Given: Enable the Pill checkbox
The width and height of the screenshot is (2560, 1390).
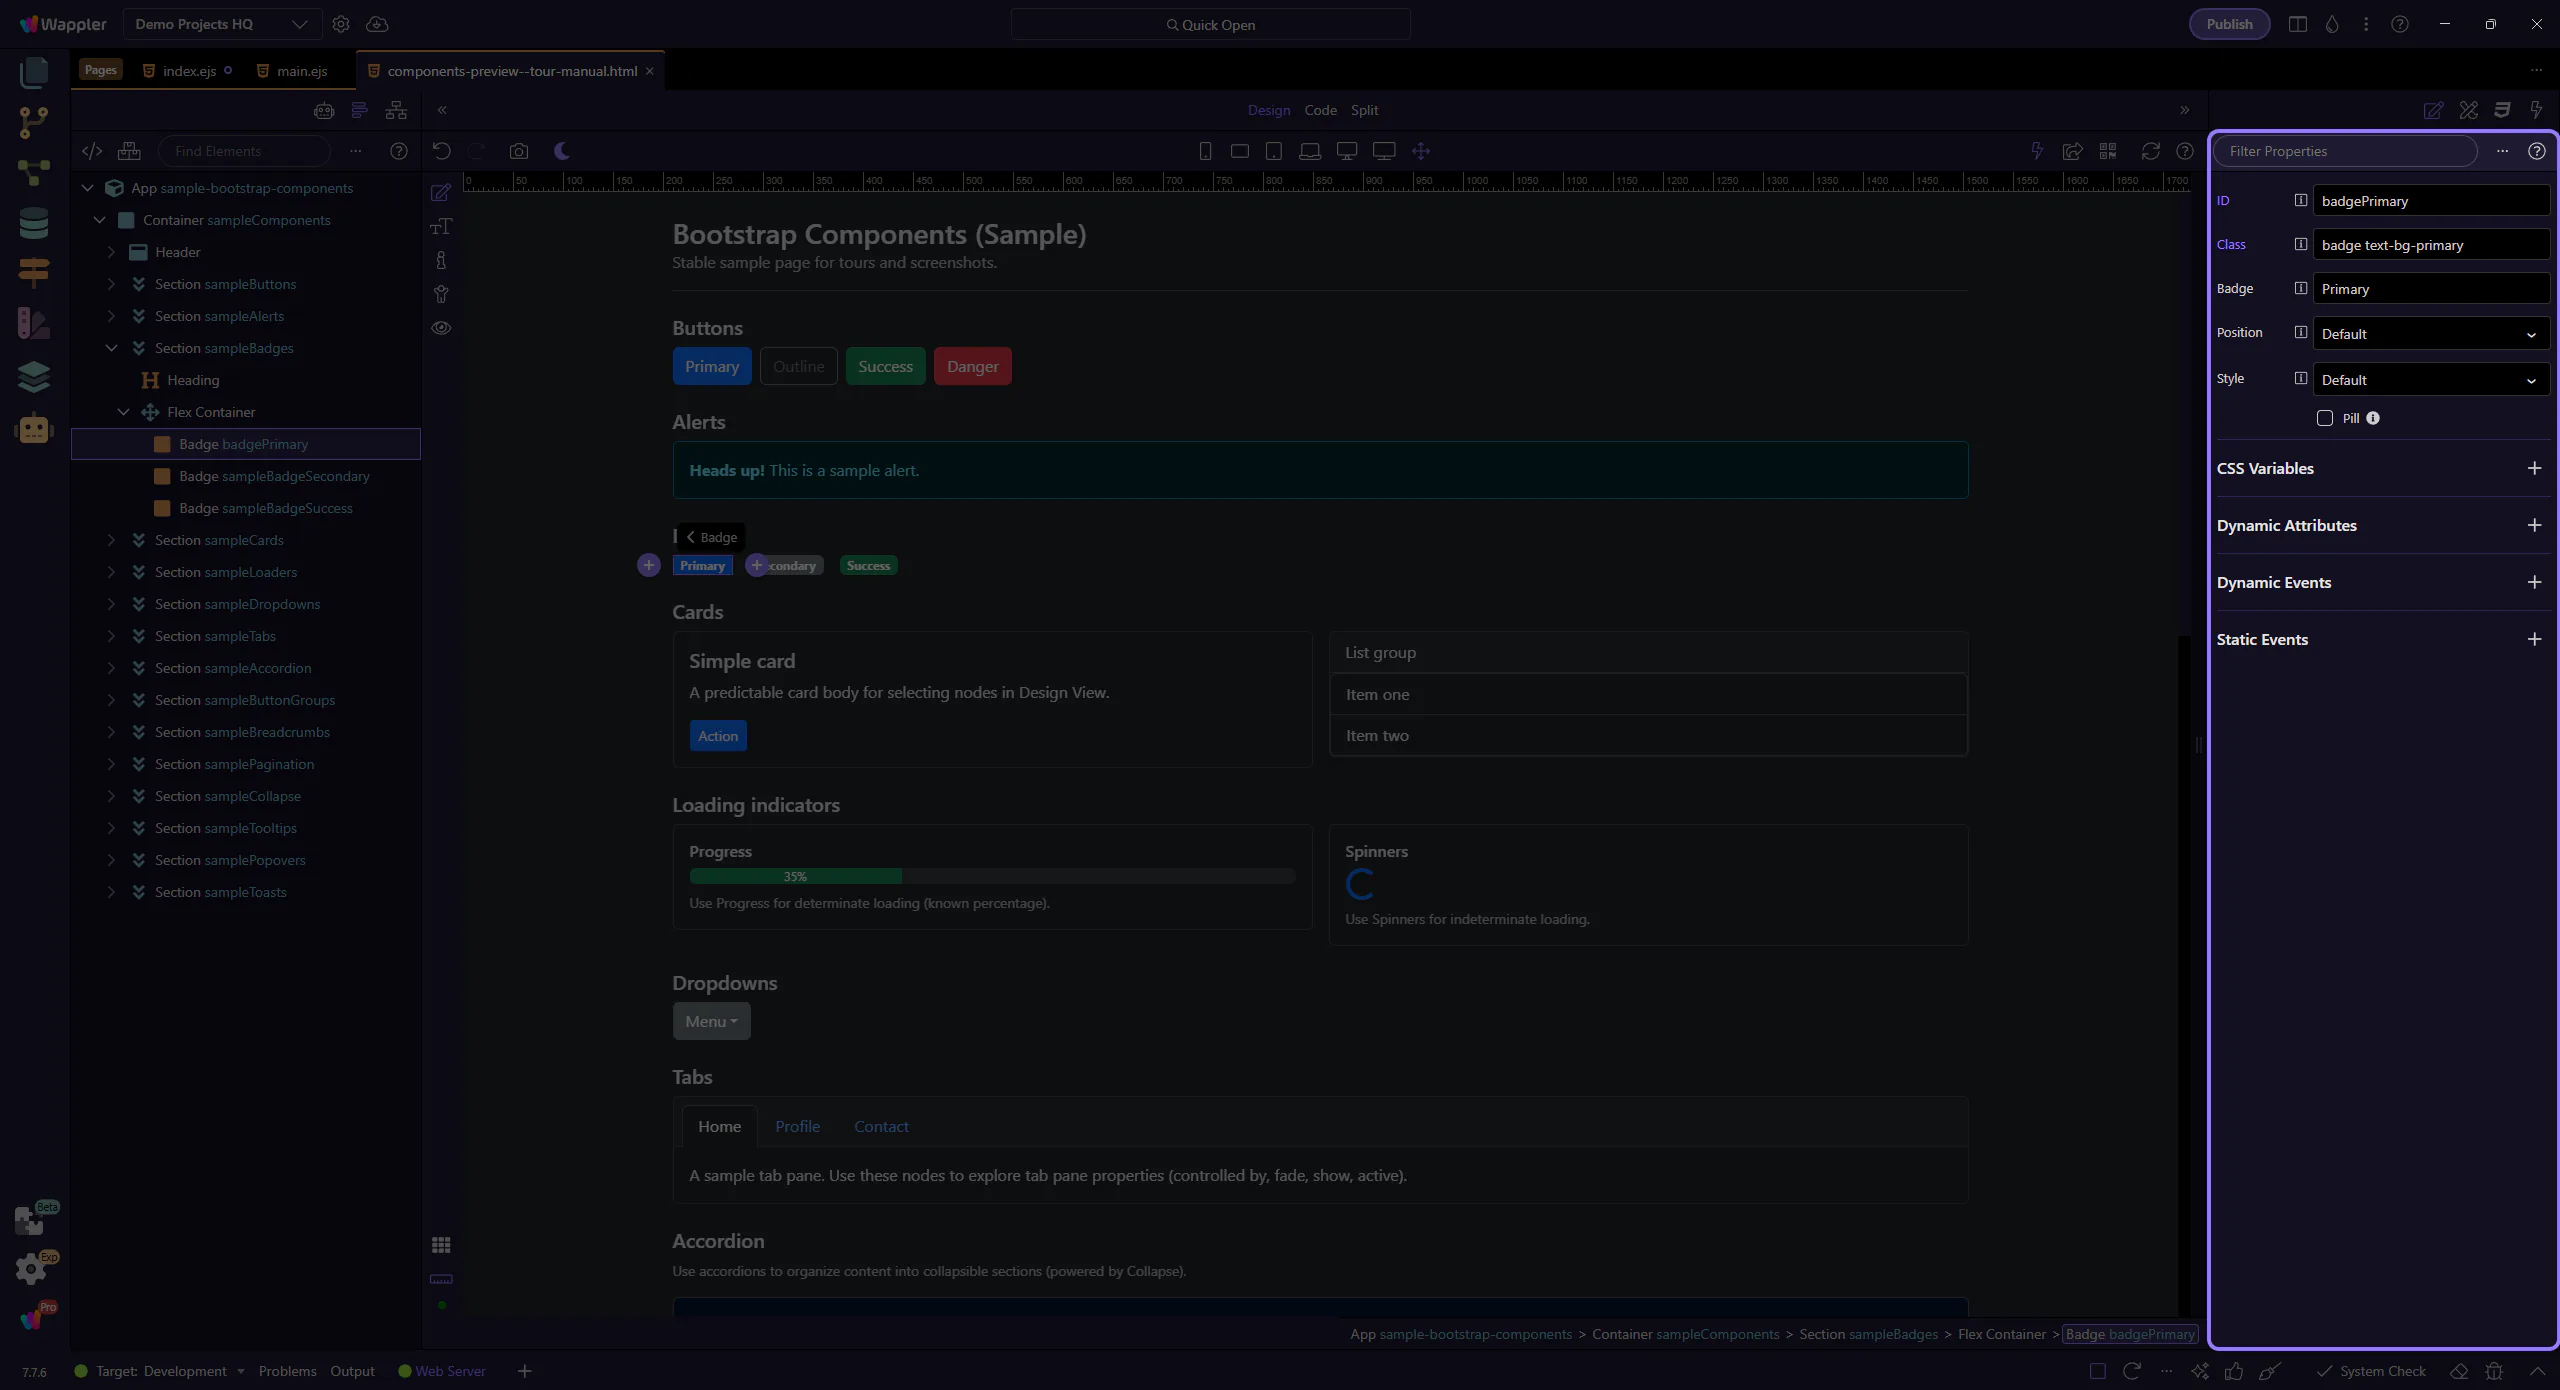Looking at the screenshot, I should point(2325,418).
